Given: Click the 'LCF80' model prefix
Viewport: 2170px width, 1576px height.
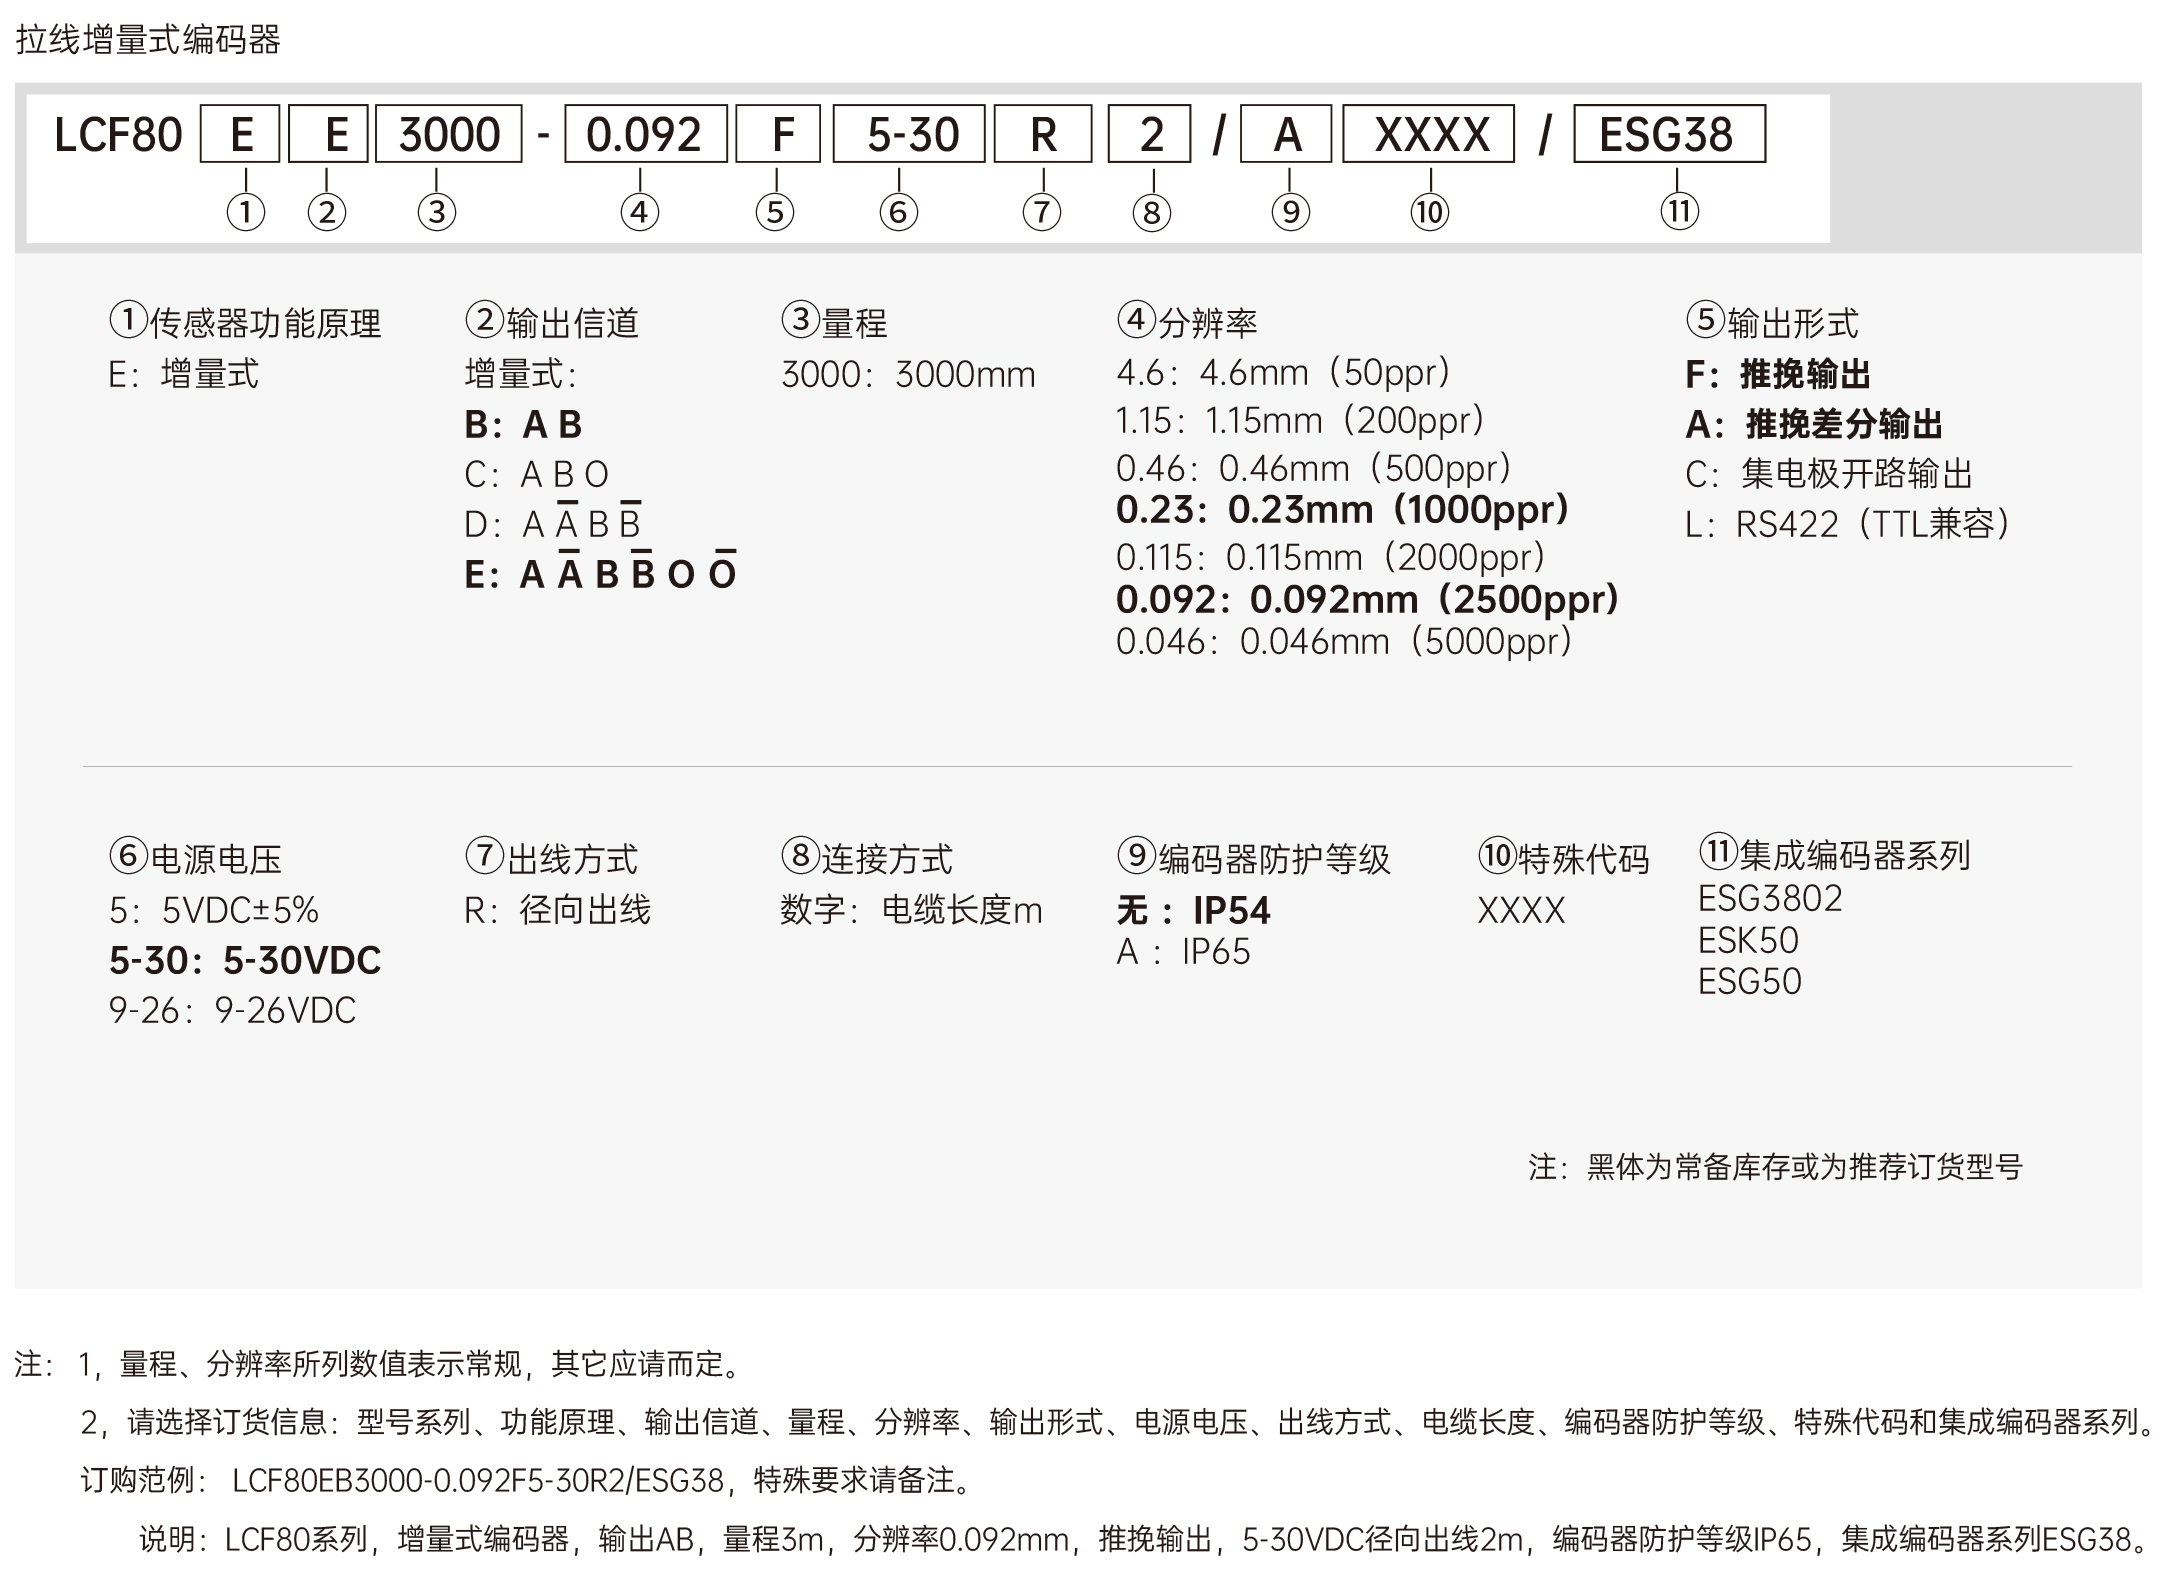Looking at the screenshot, I should [x=118, y=135].
